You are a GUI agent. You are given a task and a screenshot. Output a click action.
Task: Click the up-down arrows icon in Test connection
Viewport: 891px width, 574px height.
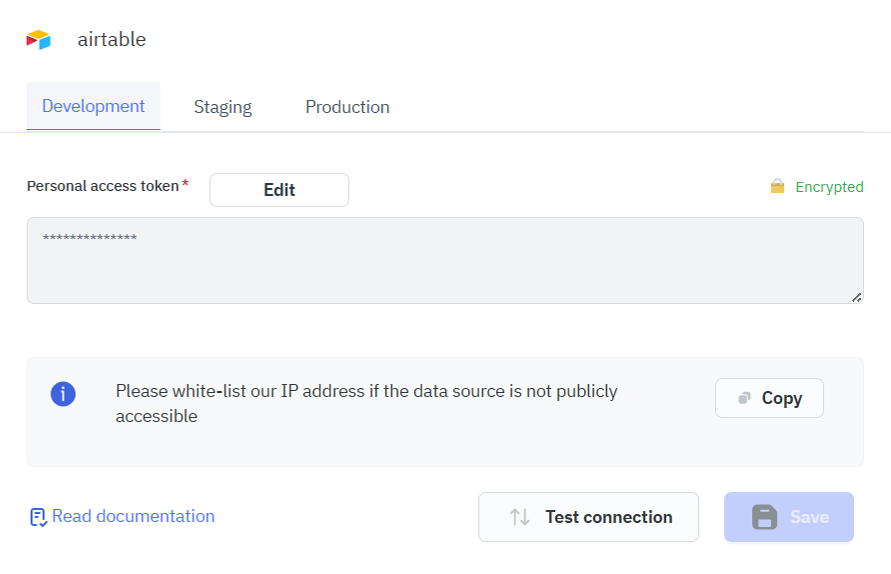[520, 517]
